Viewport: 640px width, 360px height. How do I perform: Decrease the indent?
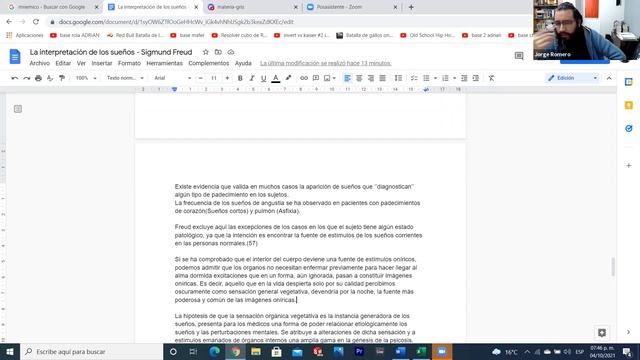coord(464,78)
